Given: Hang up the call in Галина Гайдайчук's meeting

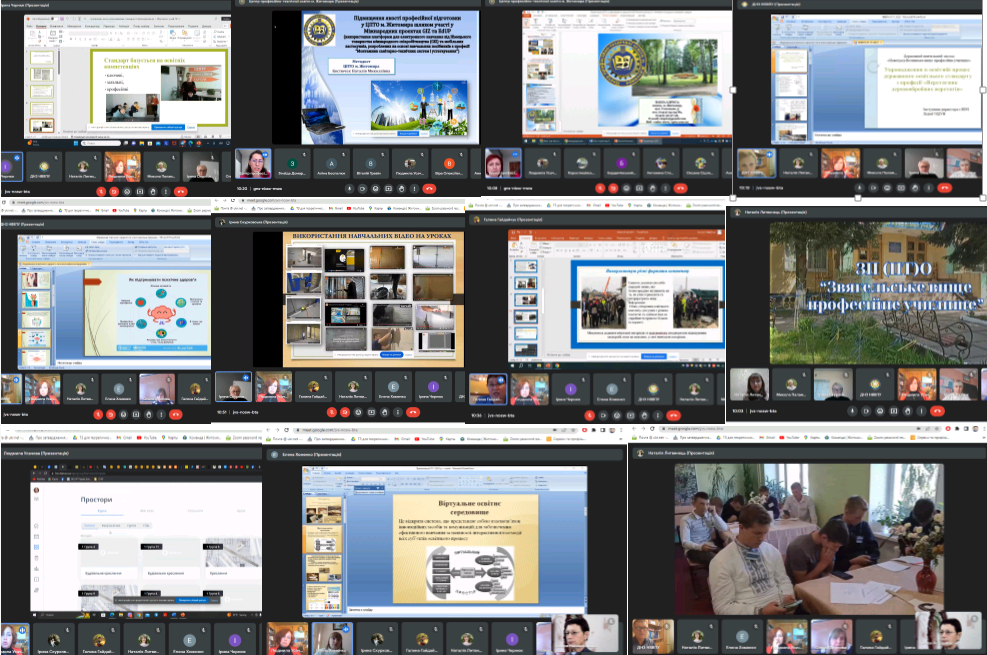Looking at the screenshot, I should tap(675, 414).
